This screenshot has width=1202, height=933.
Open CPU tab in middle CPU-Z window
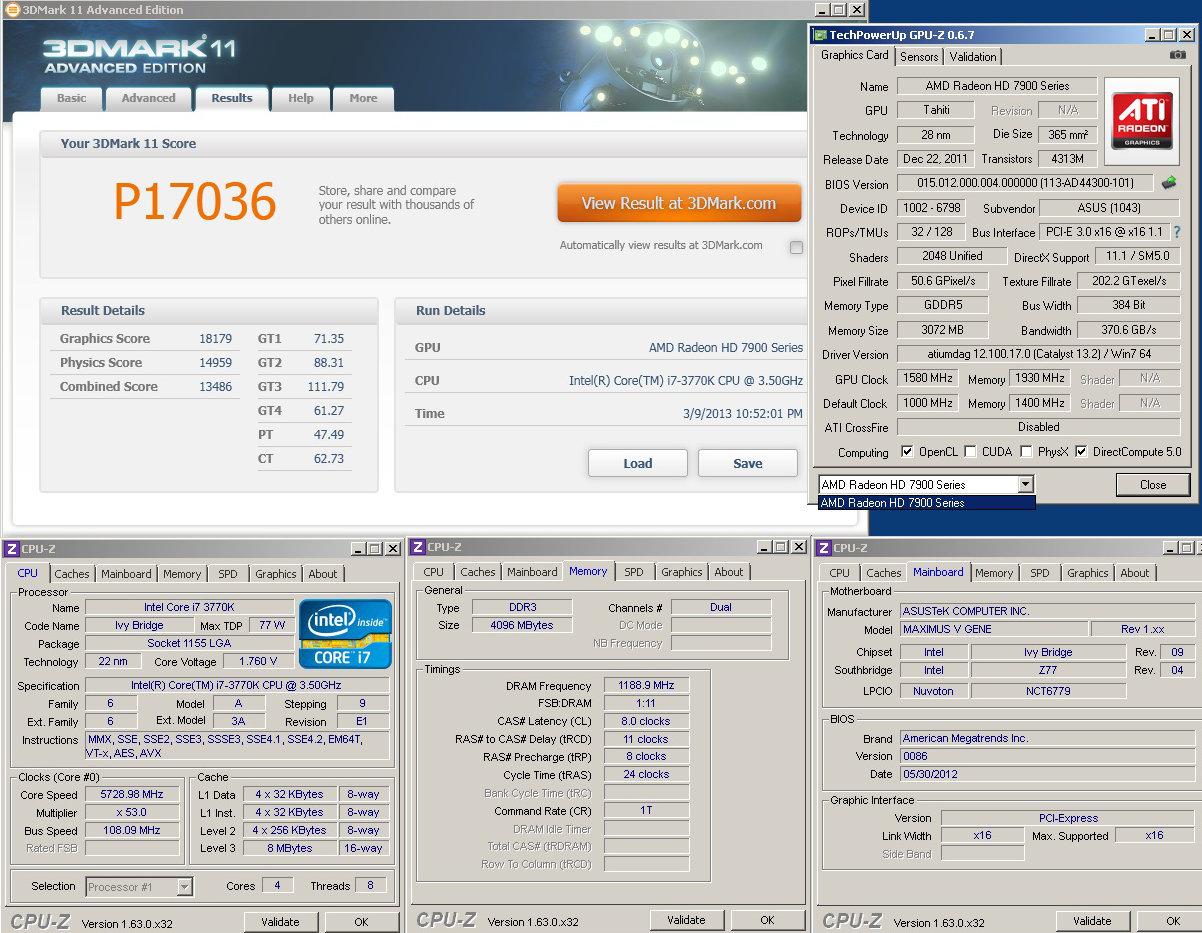pyautogui.click(x=434, y=572)
